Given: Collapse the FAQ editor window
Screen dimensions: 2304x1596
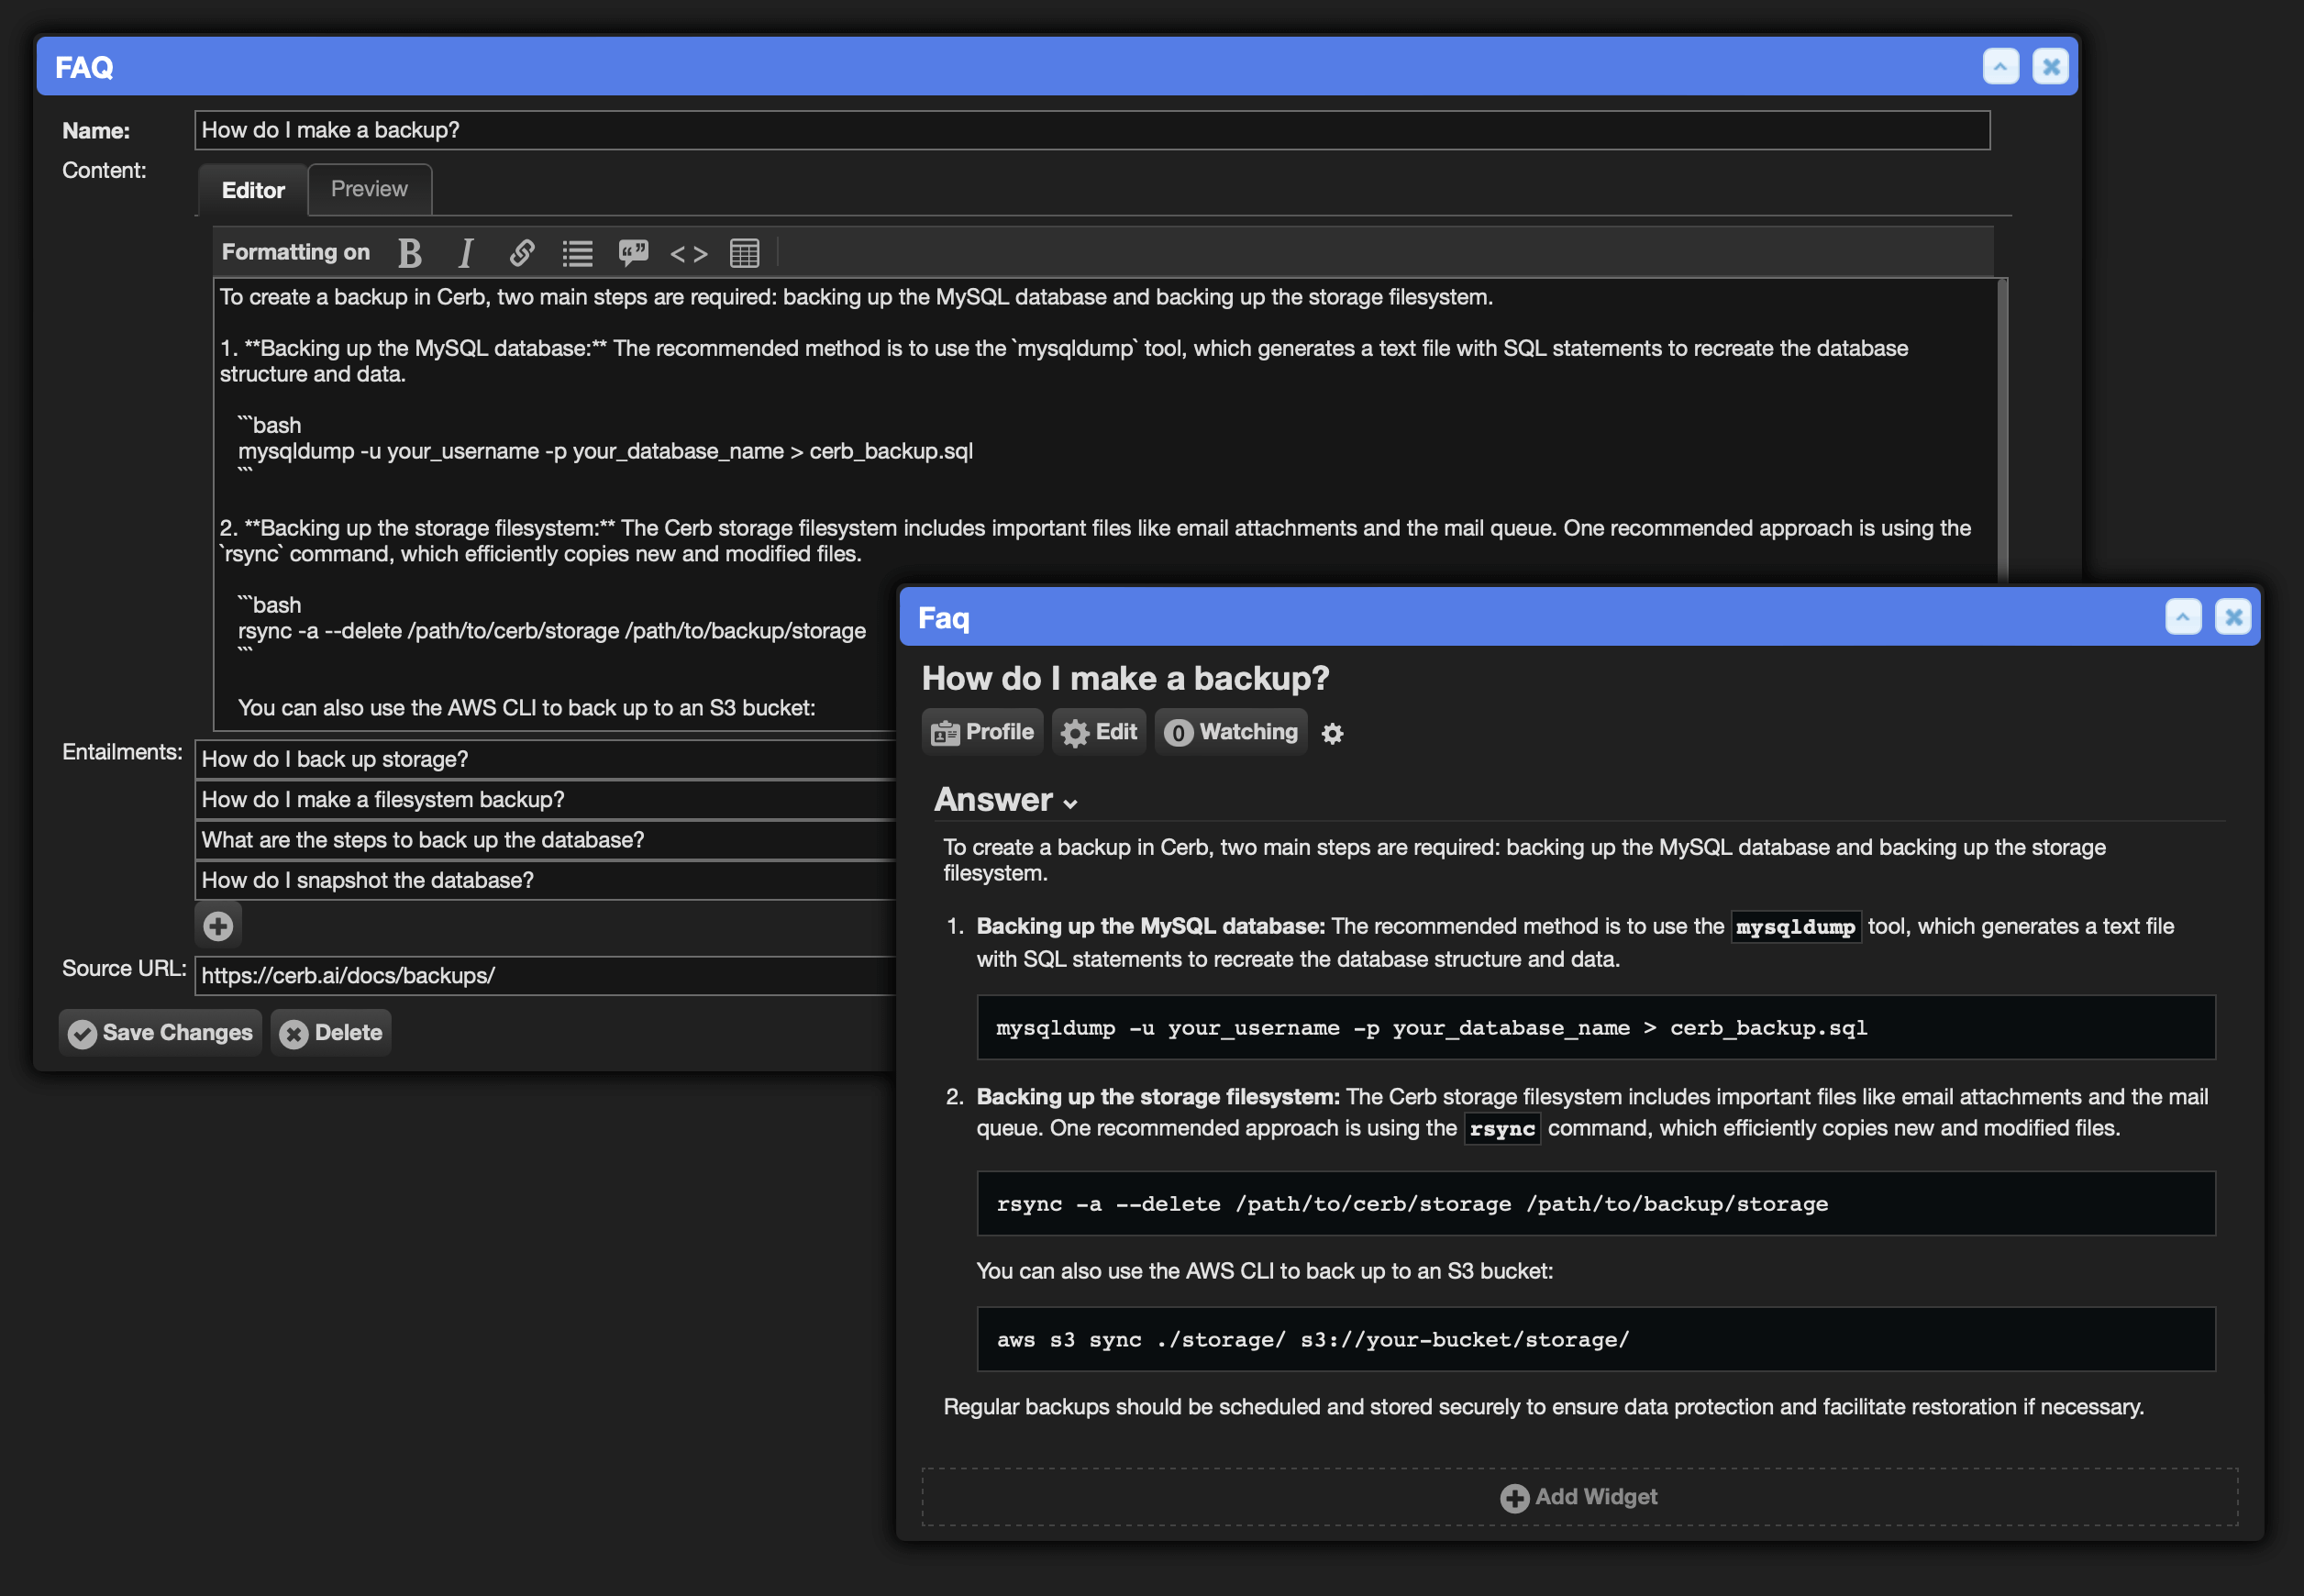Looking at the screenshot, I should click(2000, 67).
